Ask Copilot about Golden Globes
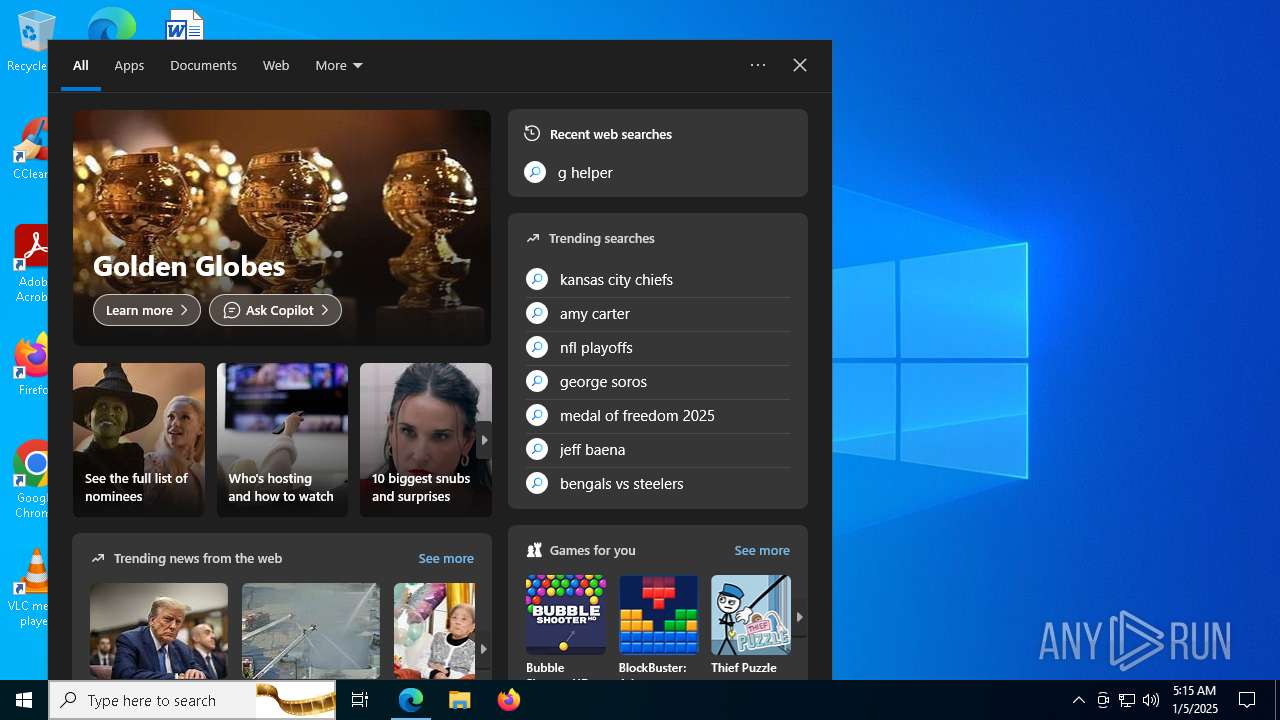Screen dimensions: 1280x720 click(275, 310)
